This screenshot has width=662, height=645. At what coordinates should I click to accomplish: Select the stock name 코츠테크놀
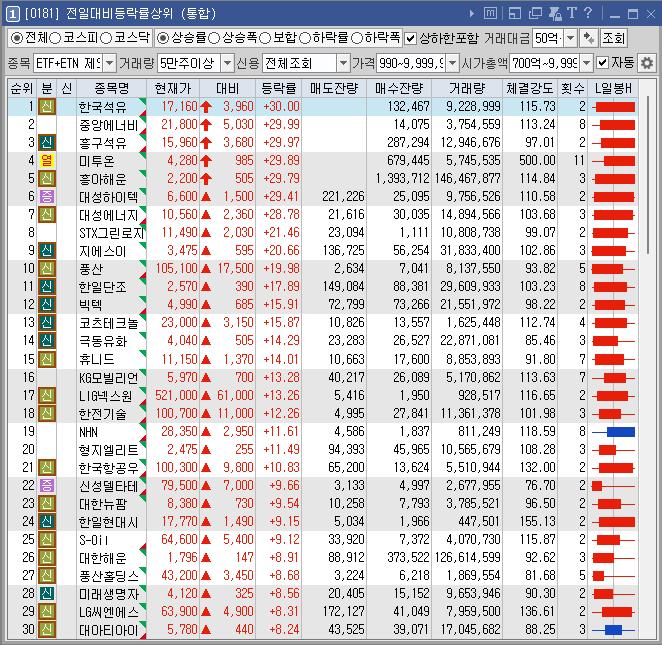tap(109, 323)
